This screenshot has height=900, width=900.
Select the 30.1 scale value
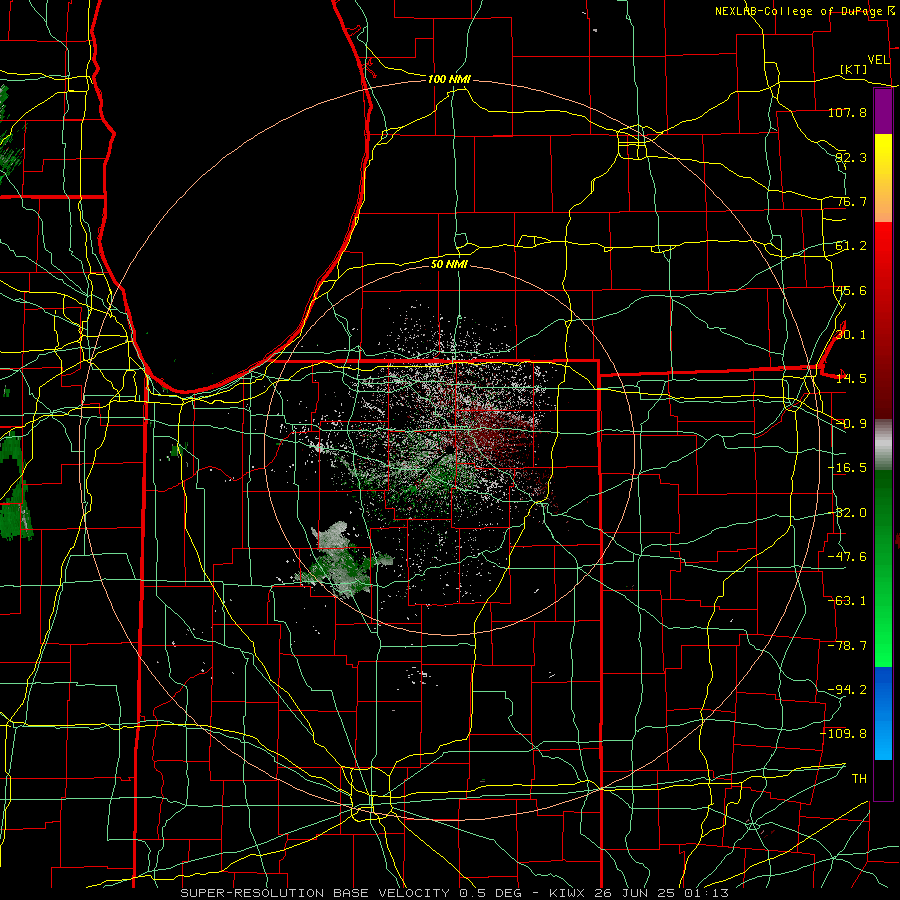point(851,335)
